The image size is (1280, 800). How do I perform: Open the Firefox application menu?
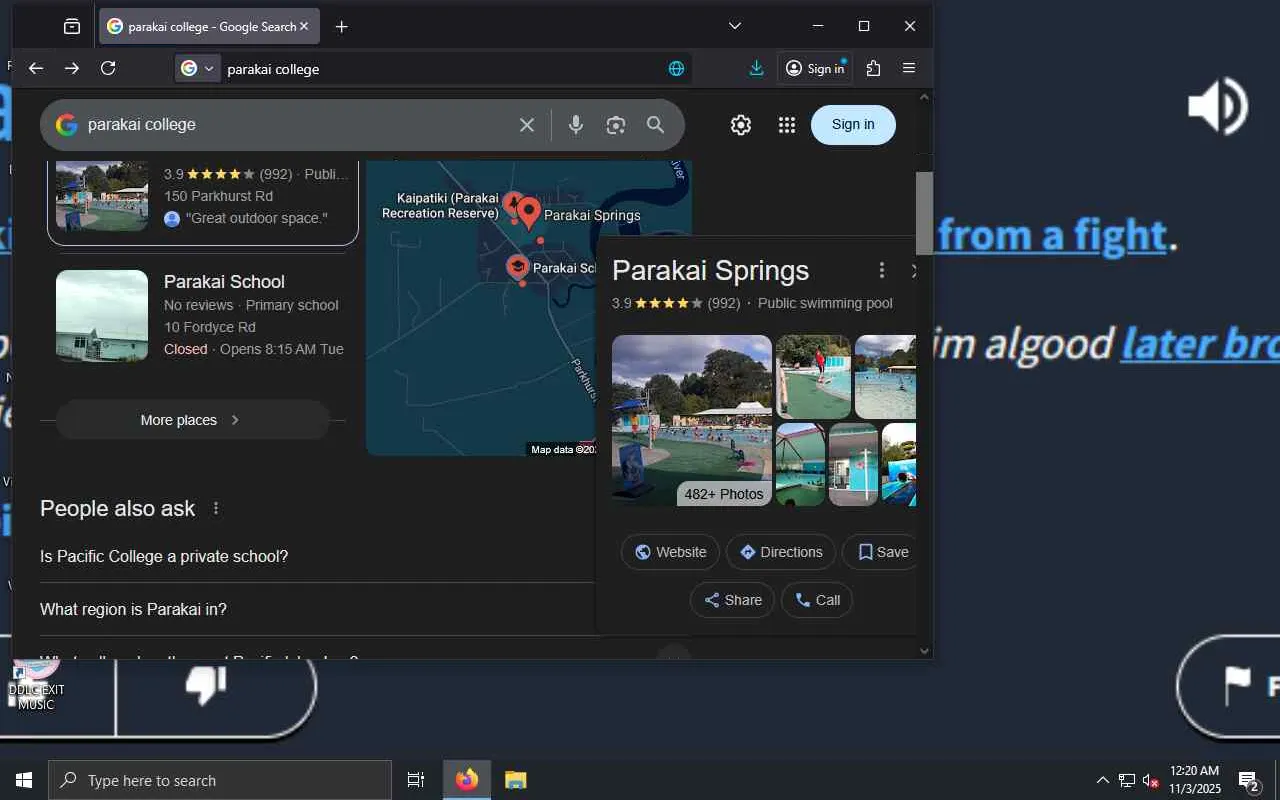(x=909, y=68)
